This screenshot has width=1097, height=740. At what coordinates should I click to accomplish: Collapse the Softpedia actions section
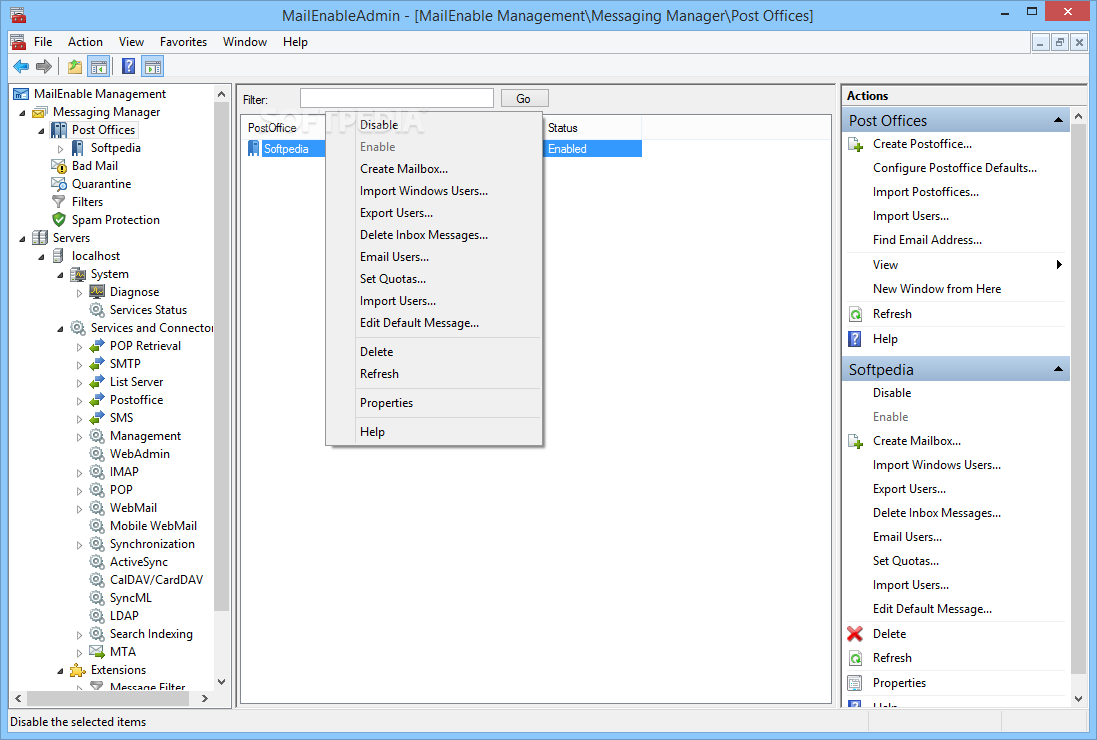point(1059,369)
